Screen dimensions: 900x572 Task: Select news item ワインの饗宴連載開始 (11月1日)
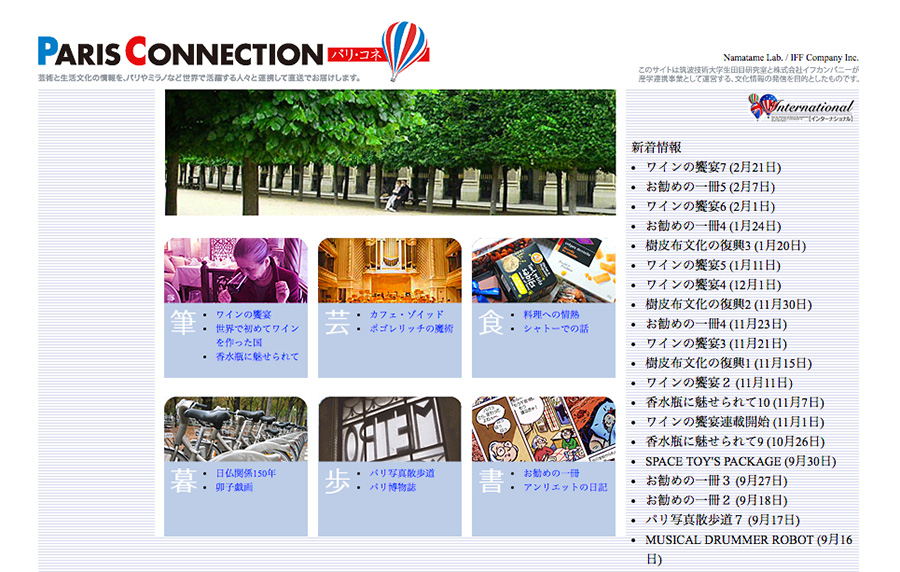[x=735, y=422]
